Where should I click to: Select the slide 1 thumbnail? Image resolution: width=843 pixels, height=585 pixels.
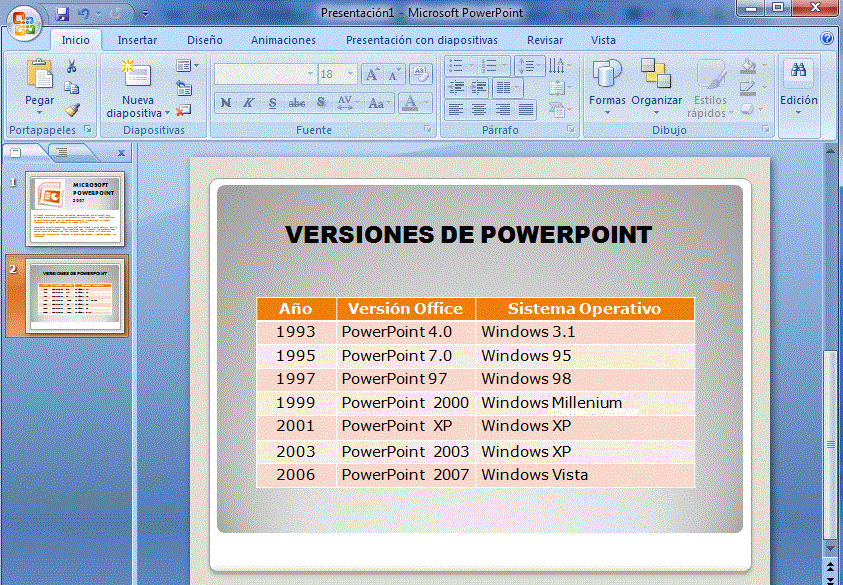[76, 209]
